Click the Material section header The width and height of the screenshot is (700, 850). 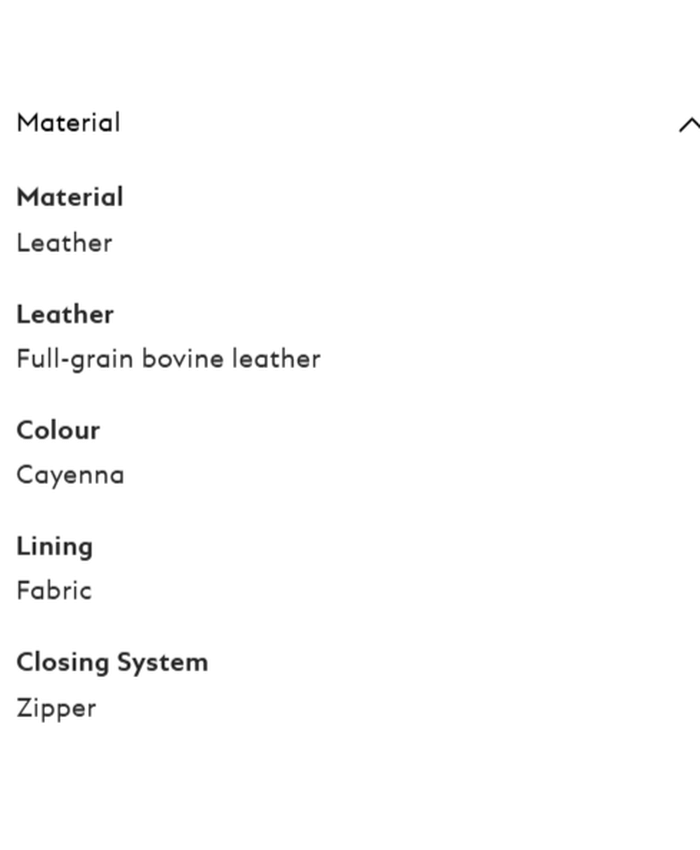pos(68,123)
